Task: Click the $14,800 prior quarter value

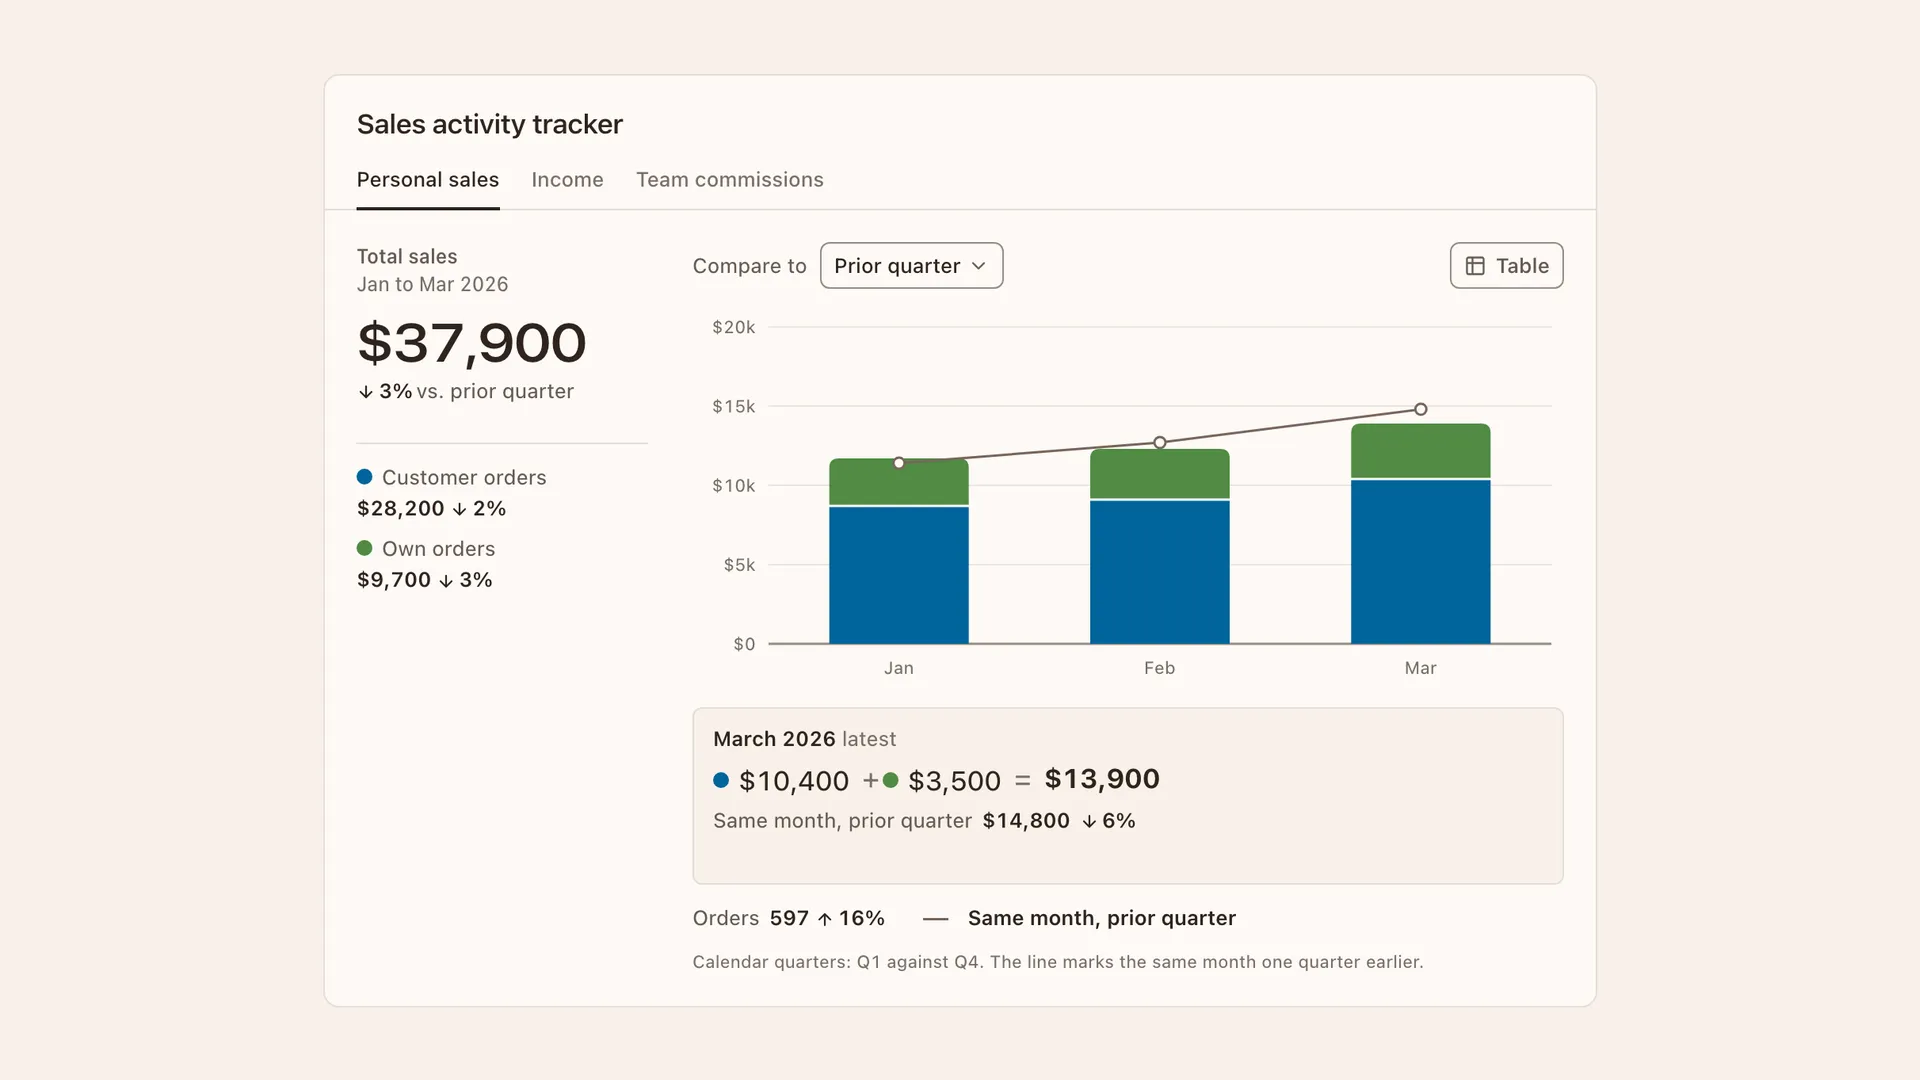Action: [x=1026, y=821]
